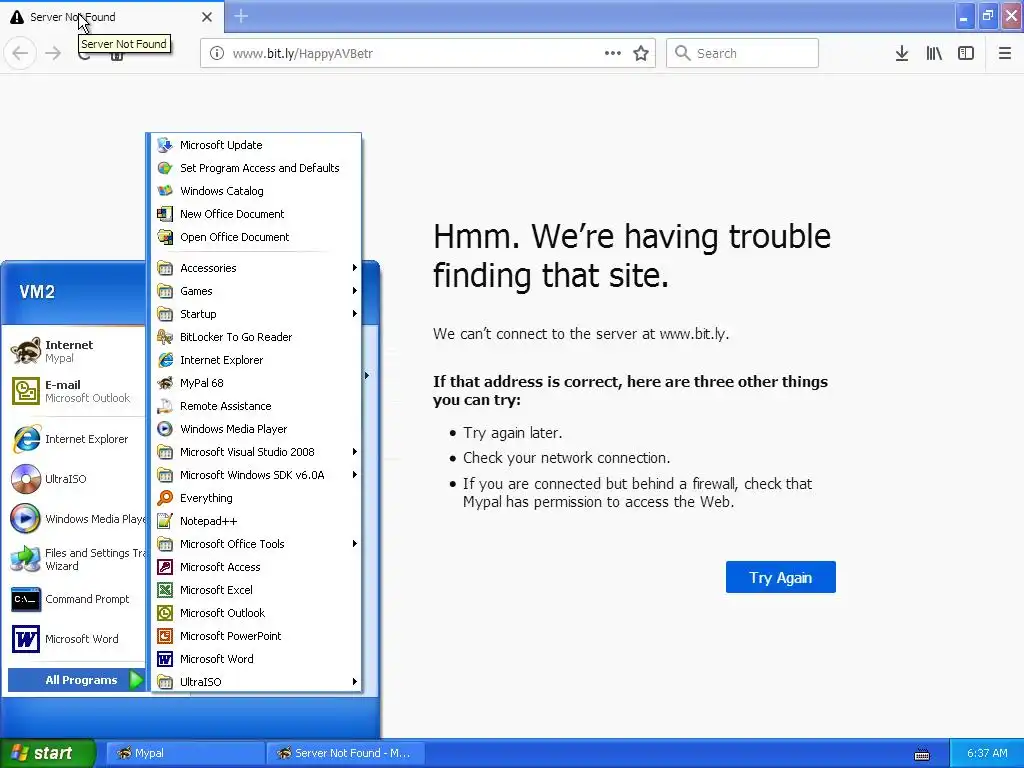
Task: Expand Microsoft Office Tools submenu
Action: click(256, 544)
